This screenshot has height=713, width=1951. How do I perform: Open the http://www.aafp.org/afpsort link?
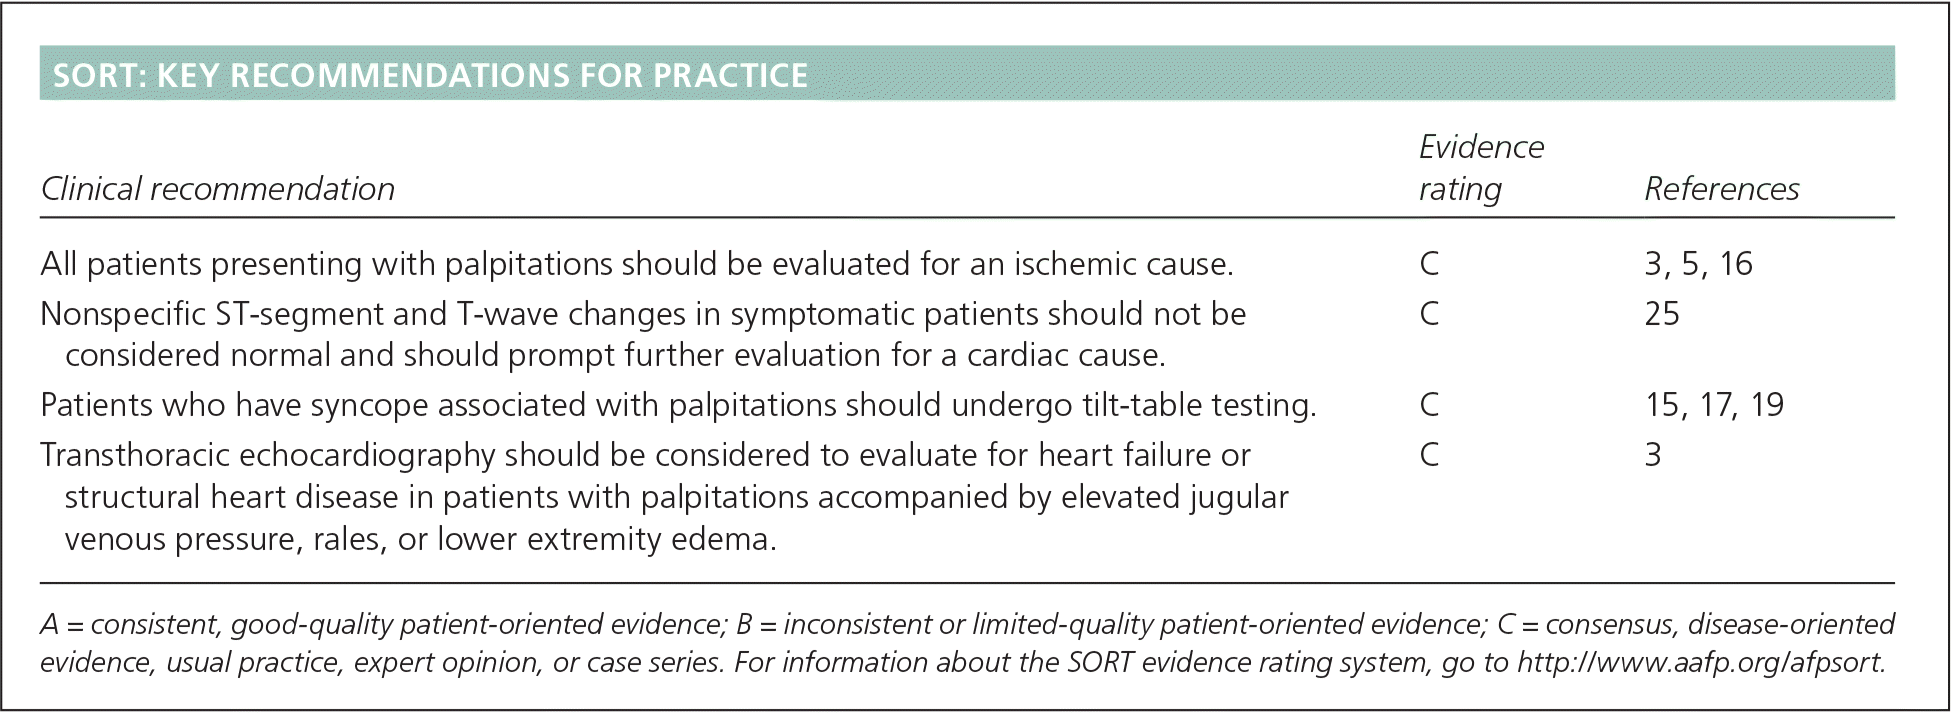(1700, 663)
